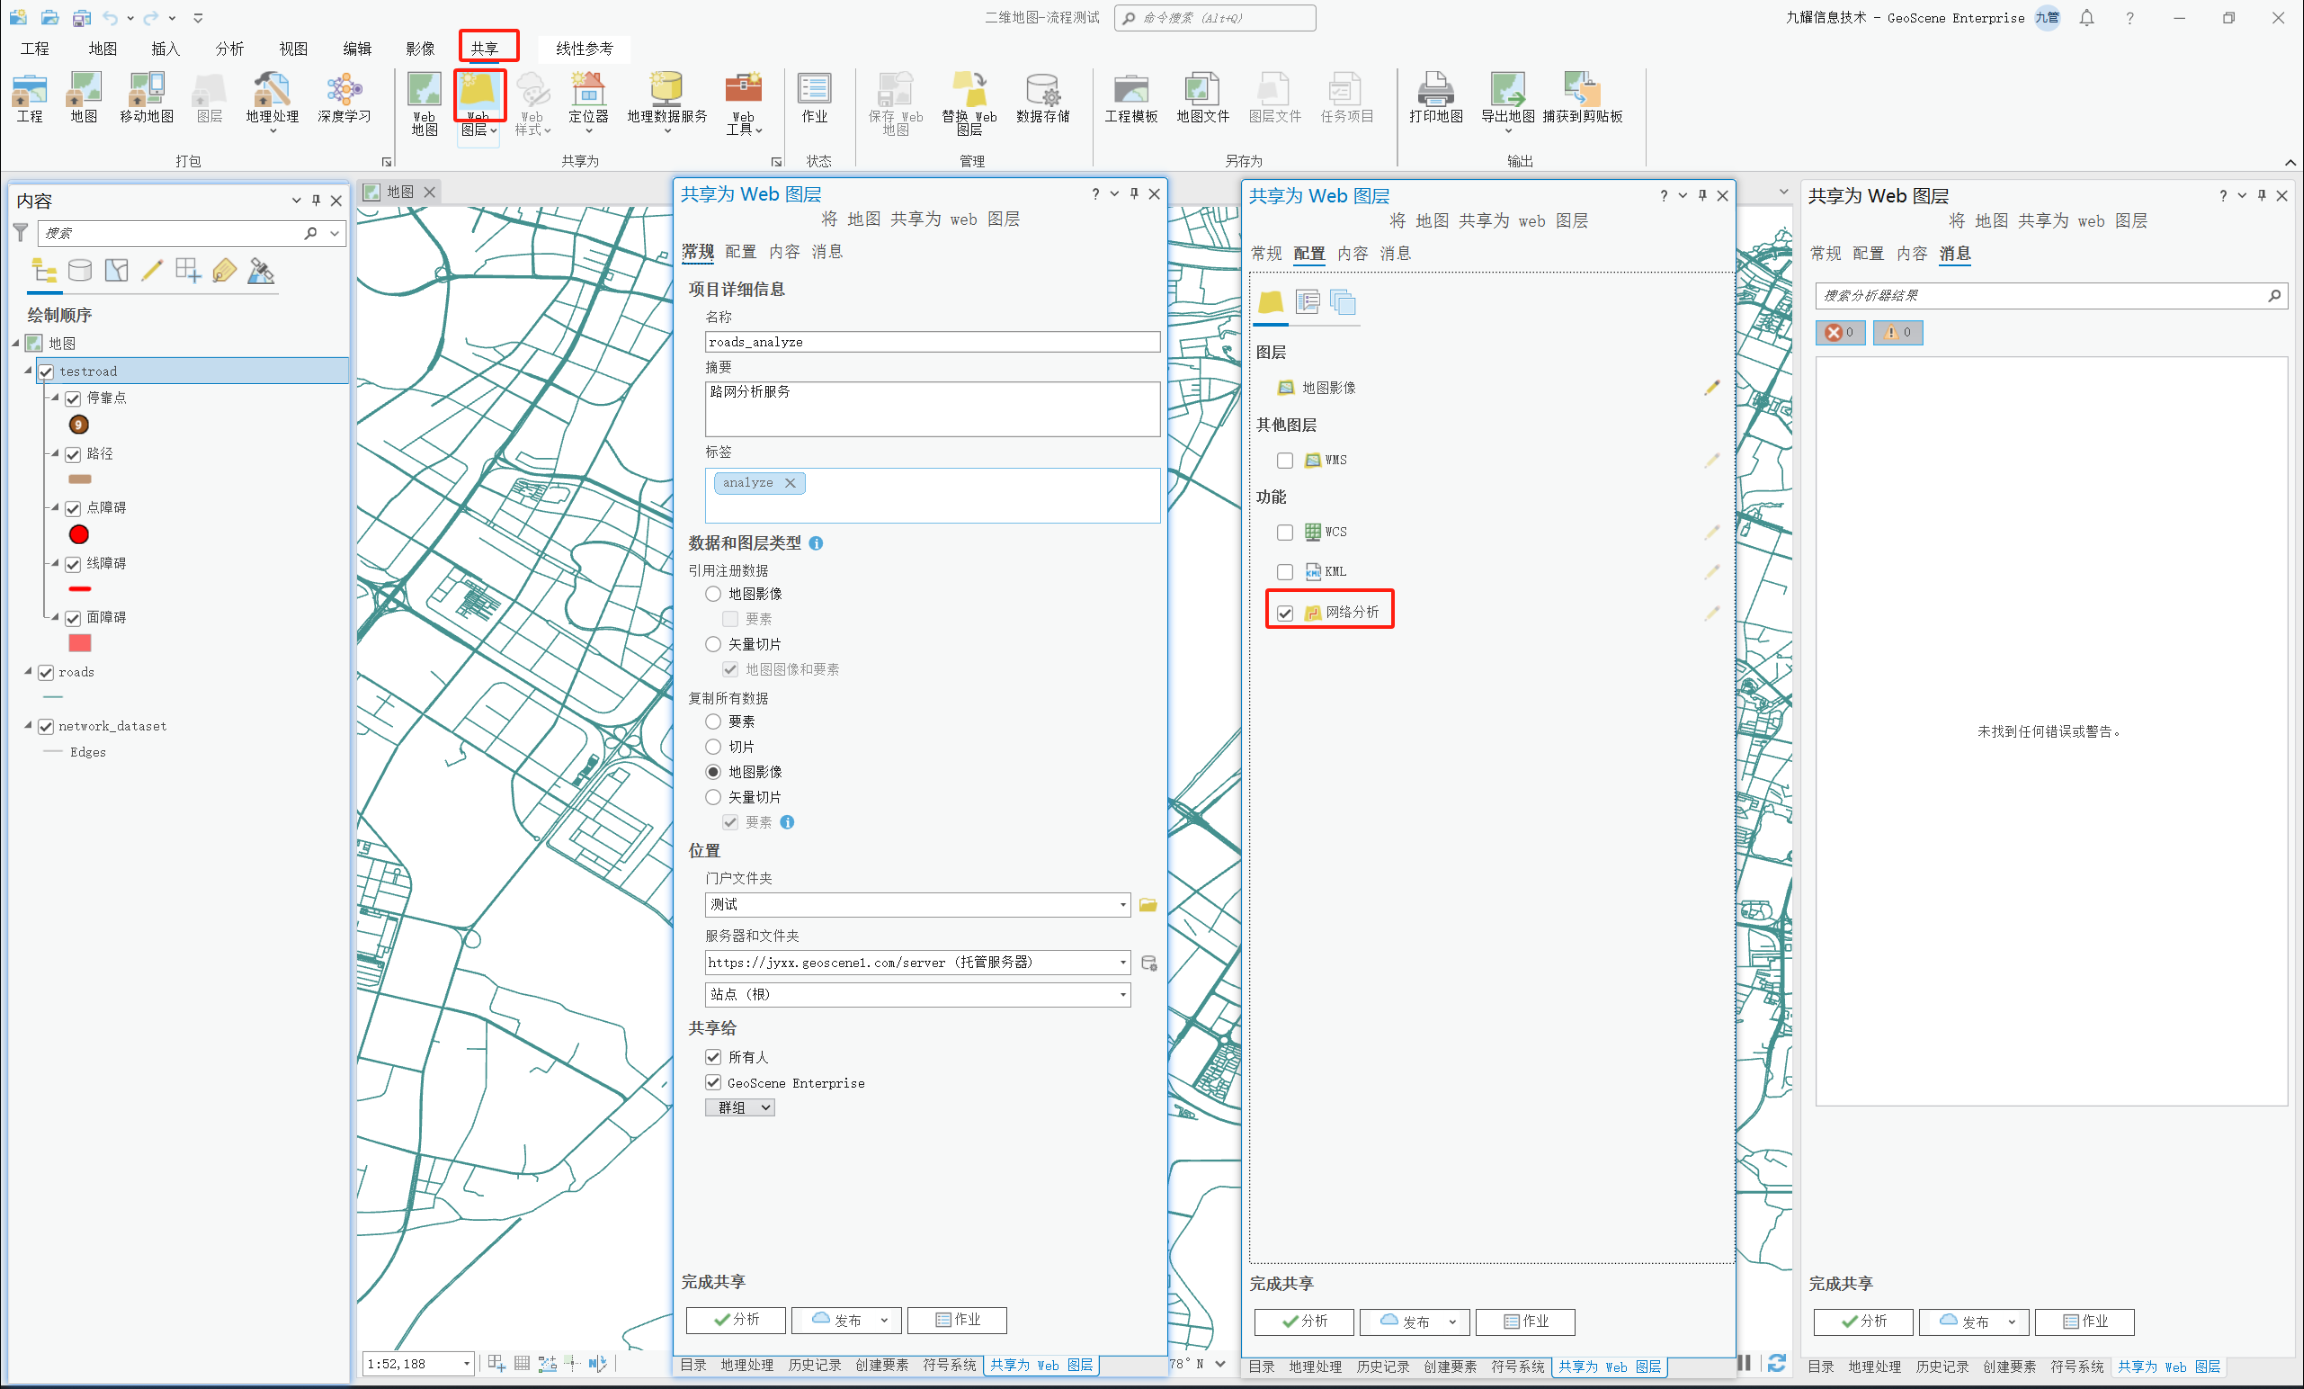Click the 工程模板 save icon
2304x1389 pixels.
(x=1131, y=98)
